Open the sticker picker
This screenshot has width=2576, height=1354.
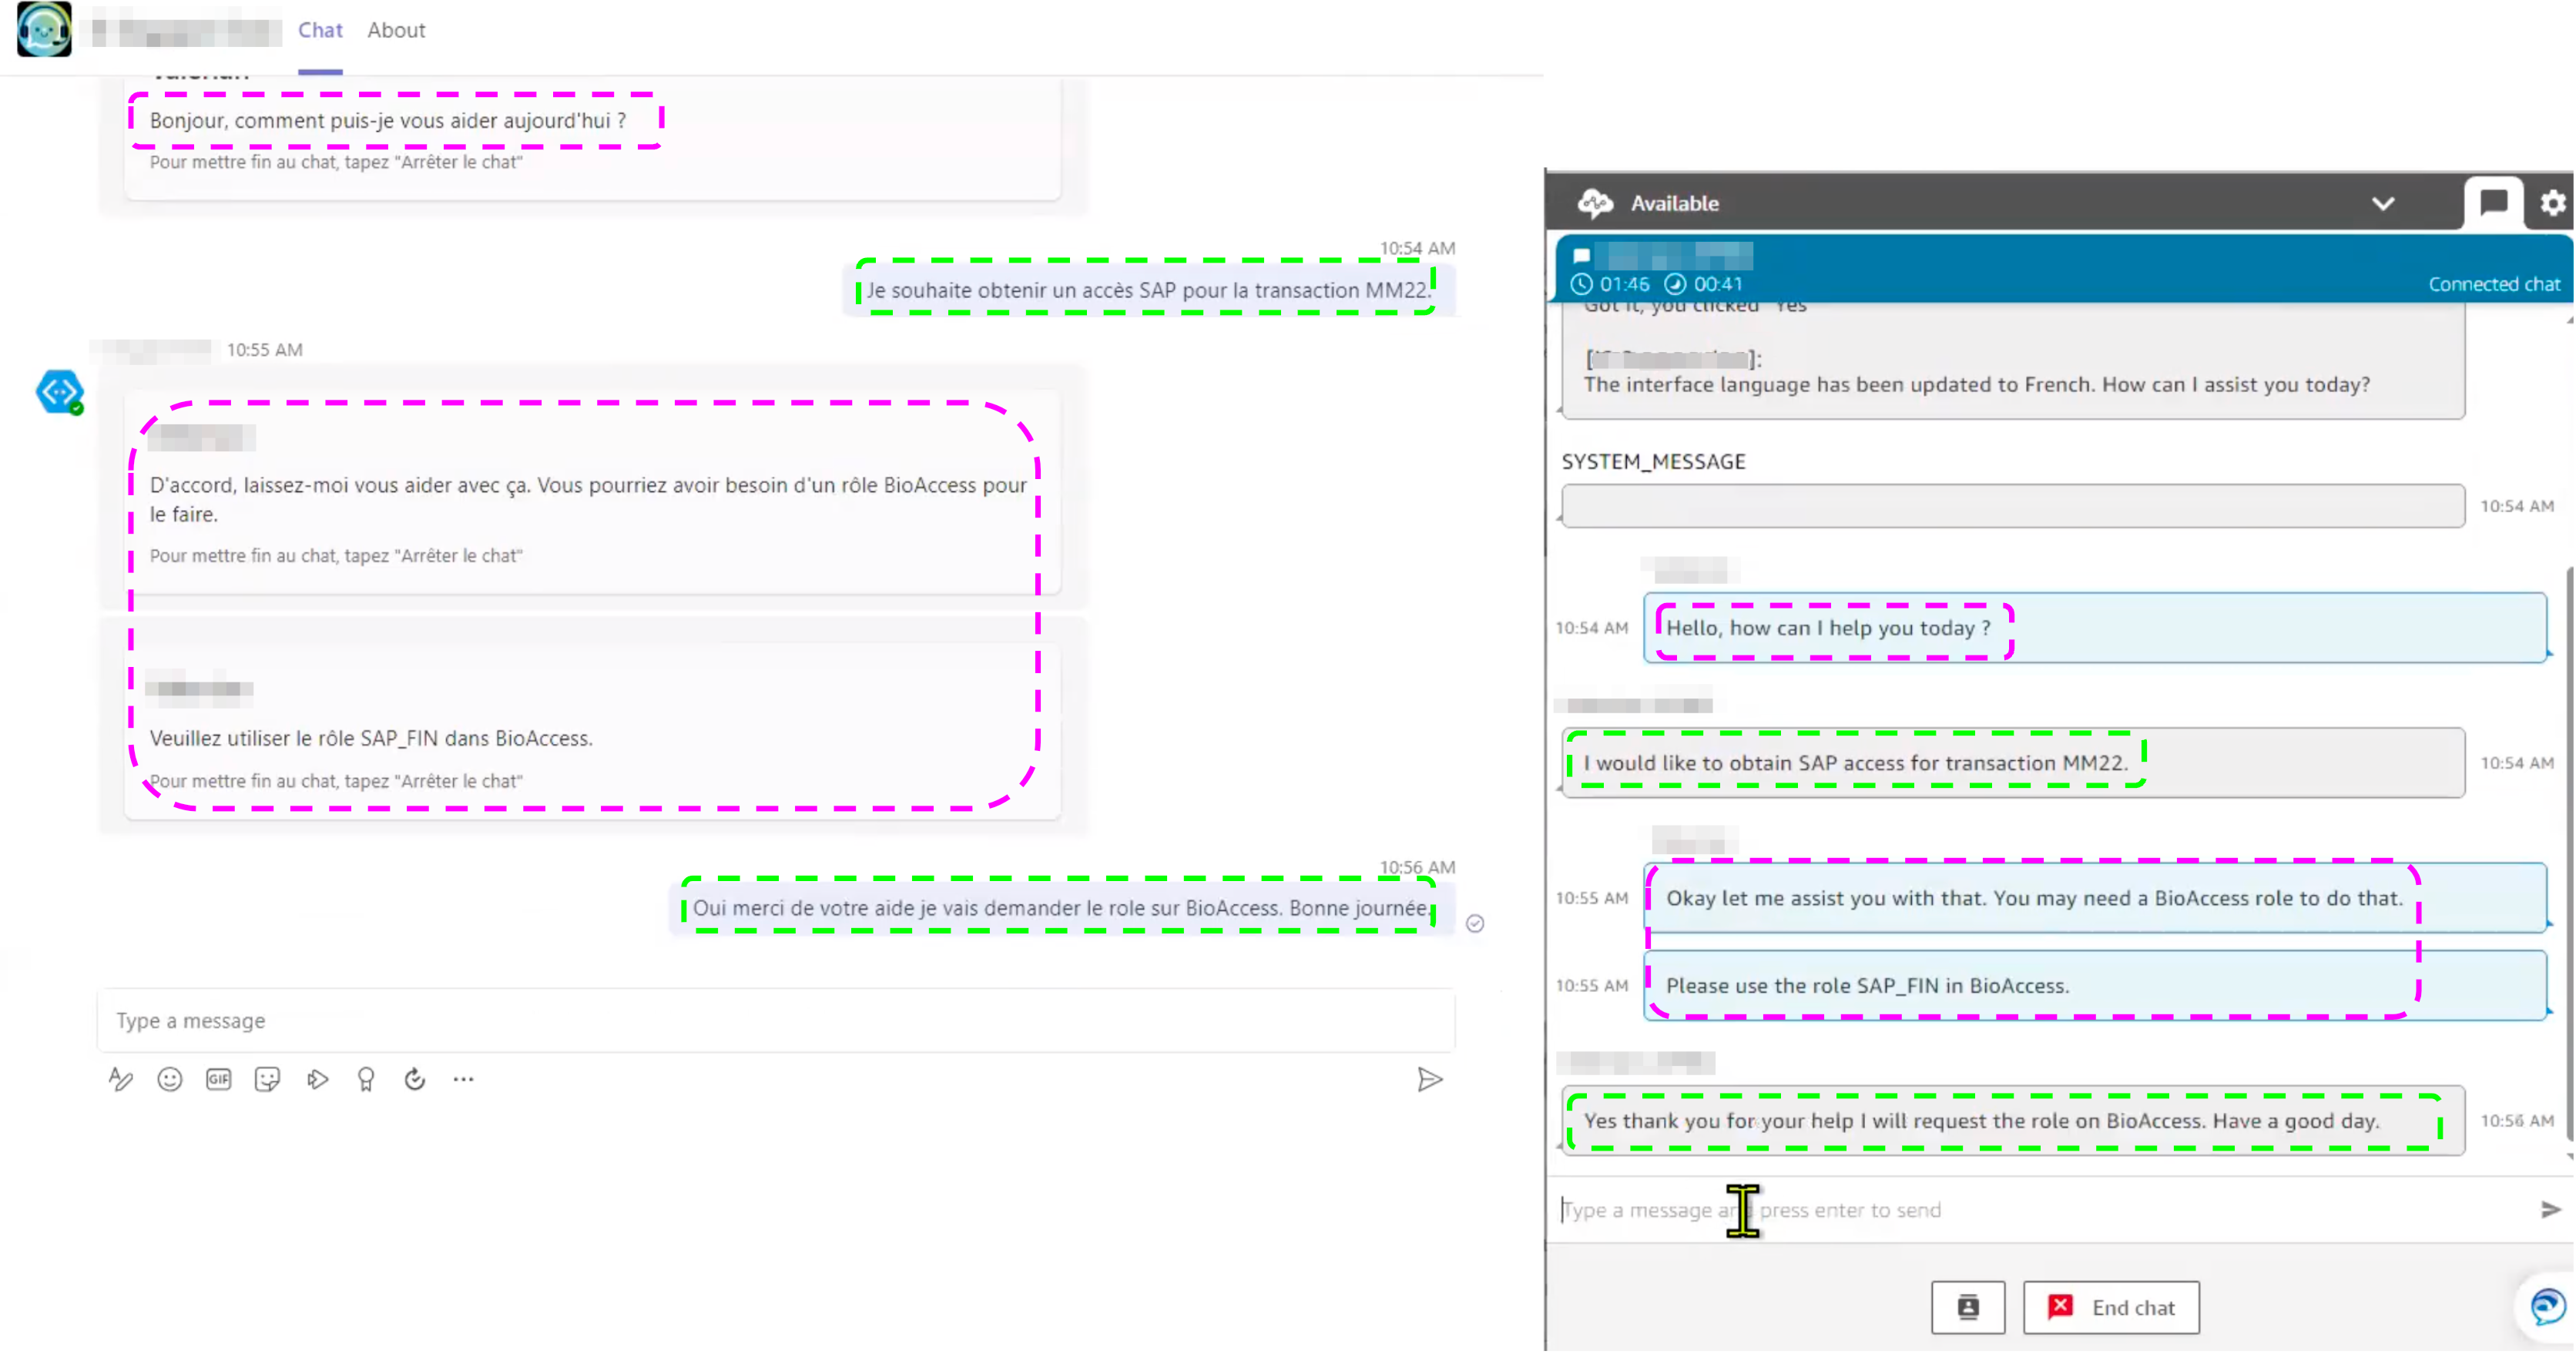267,1080
